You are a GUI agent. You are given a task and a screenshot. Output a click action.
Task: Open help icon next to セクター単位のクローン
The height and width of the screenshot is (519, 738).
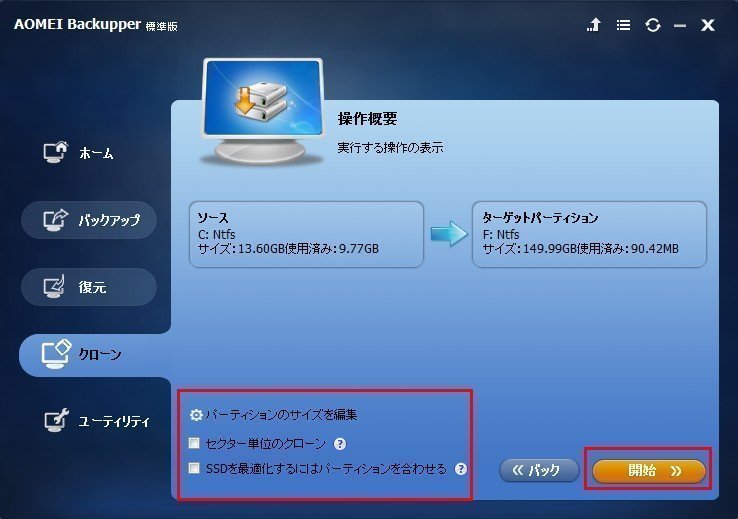pos(340,444)
